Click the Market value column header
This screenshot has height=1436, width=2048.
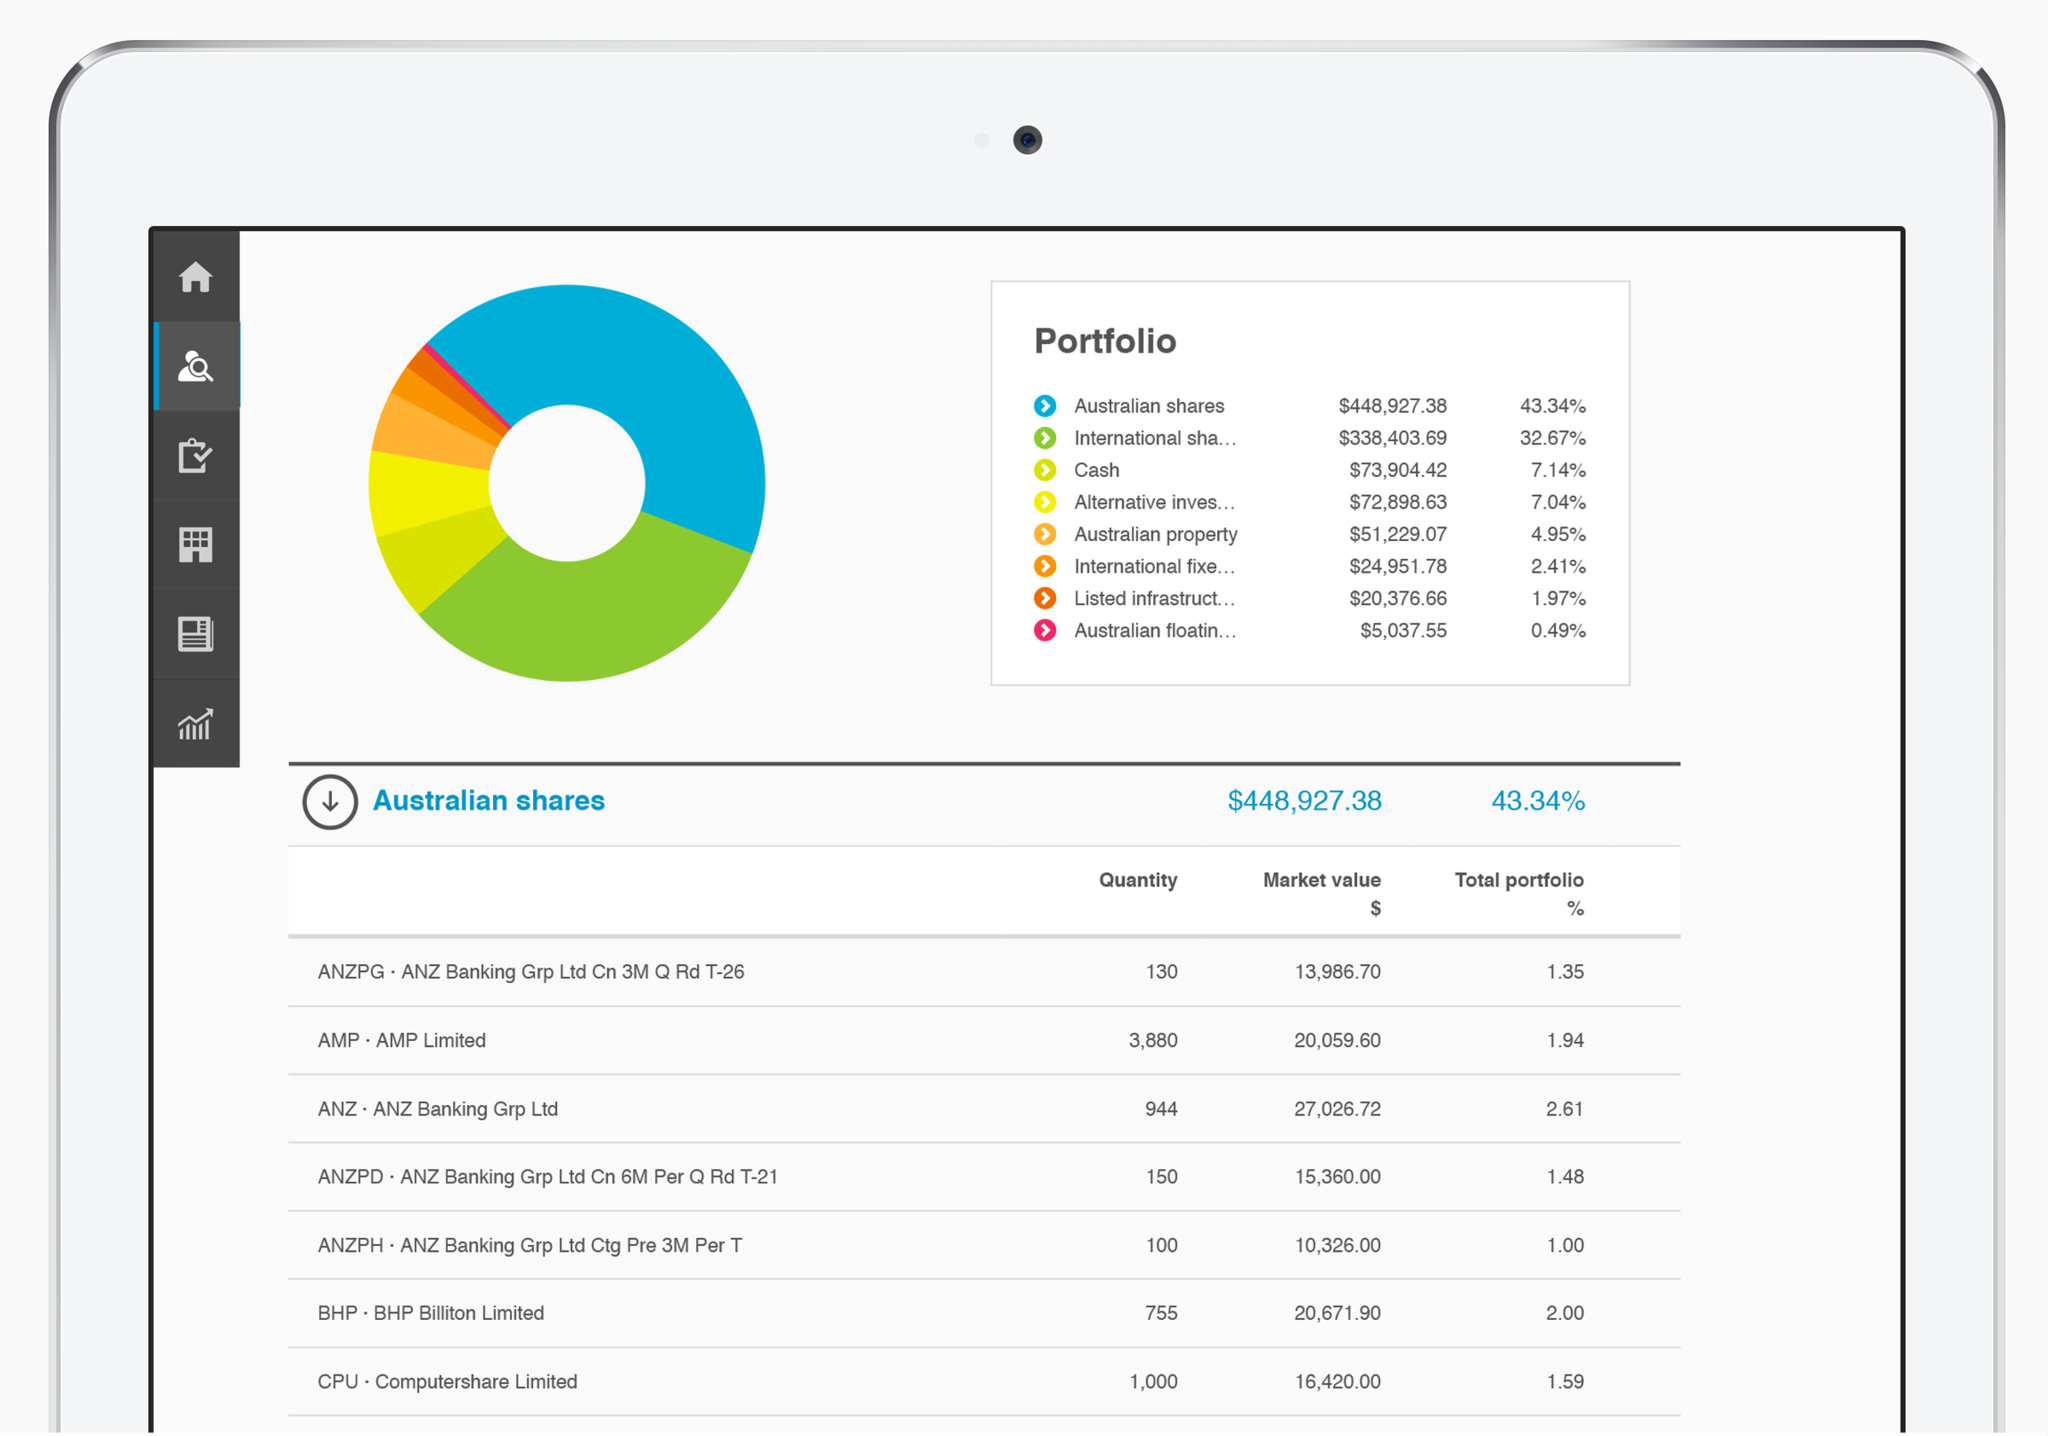coord(1321,880)
